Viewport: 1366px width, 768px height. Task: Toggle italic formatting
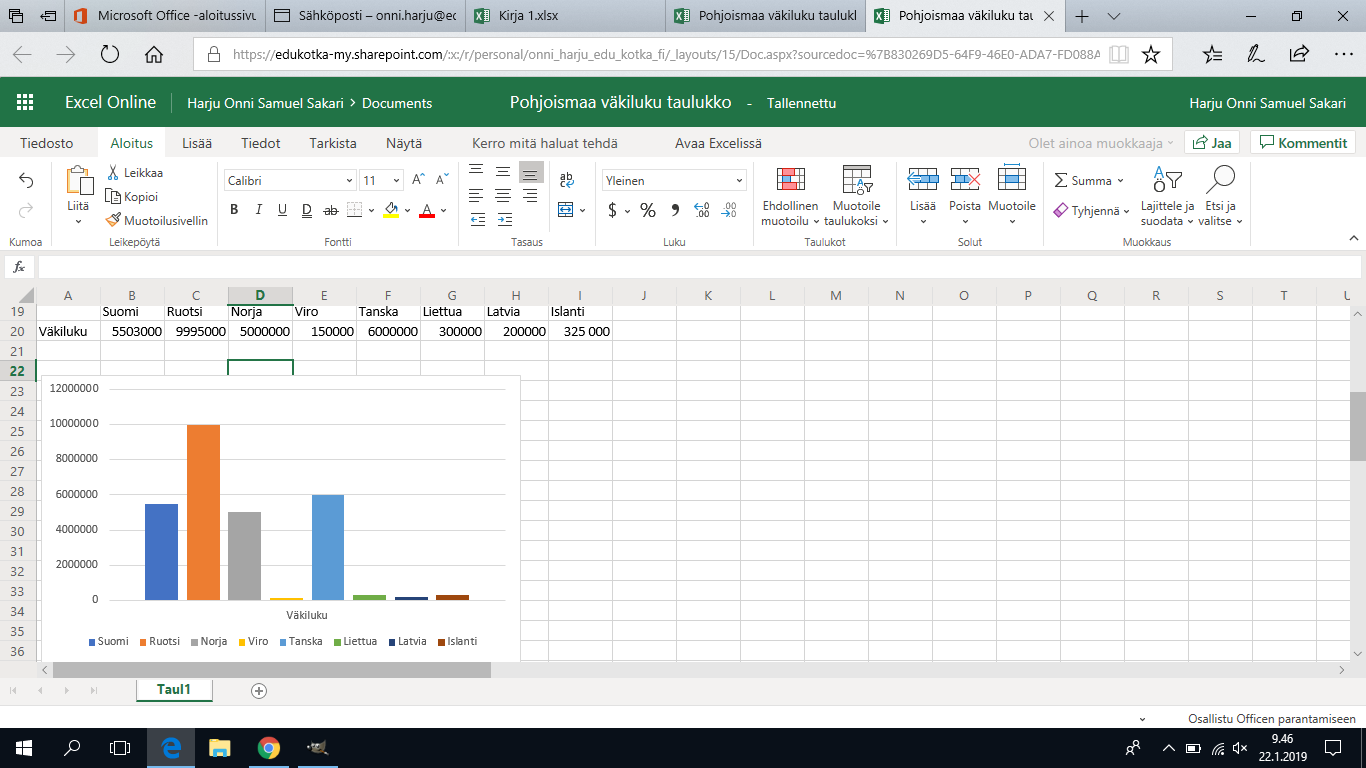tap(258, 210)
